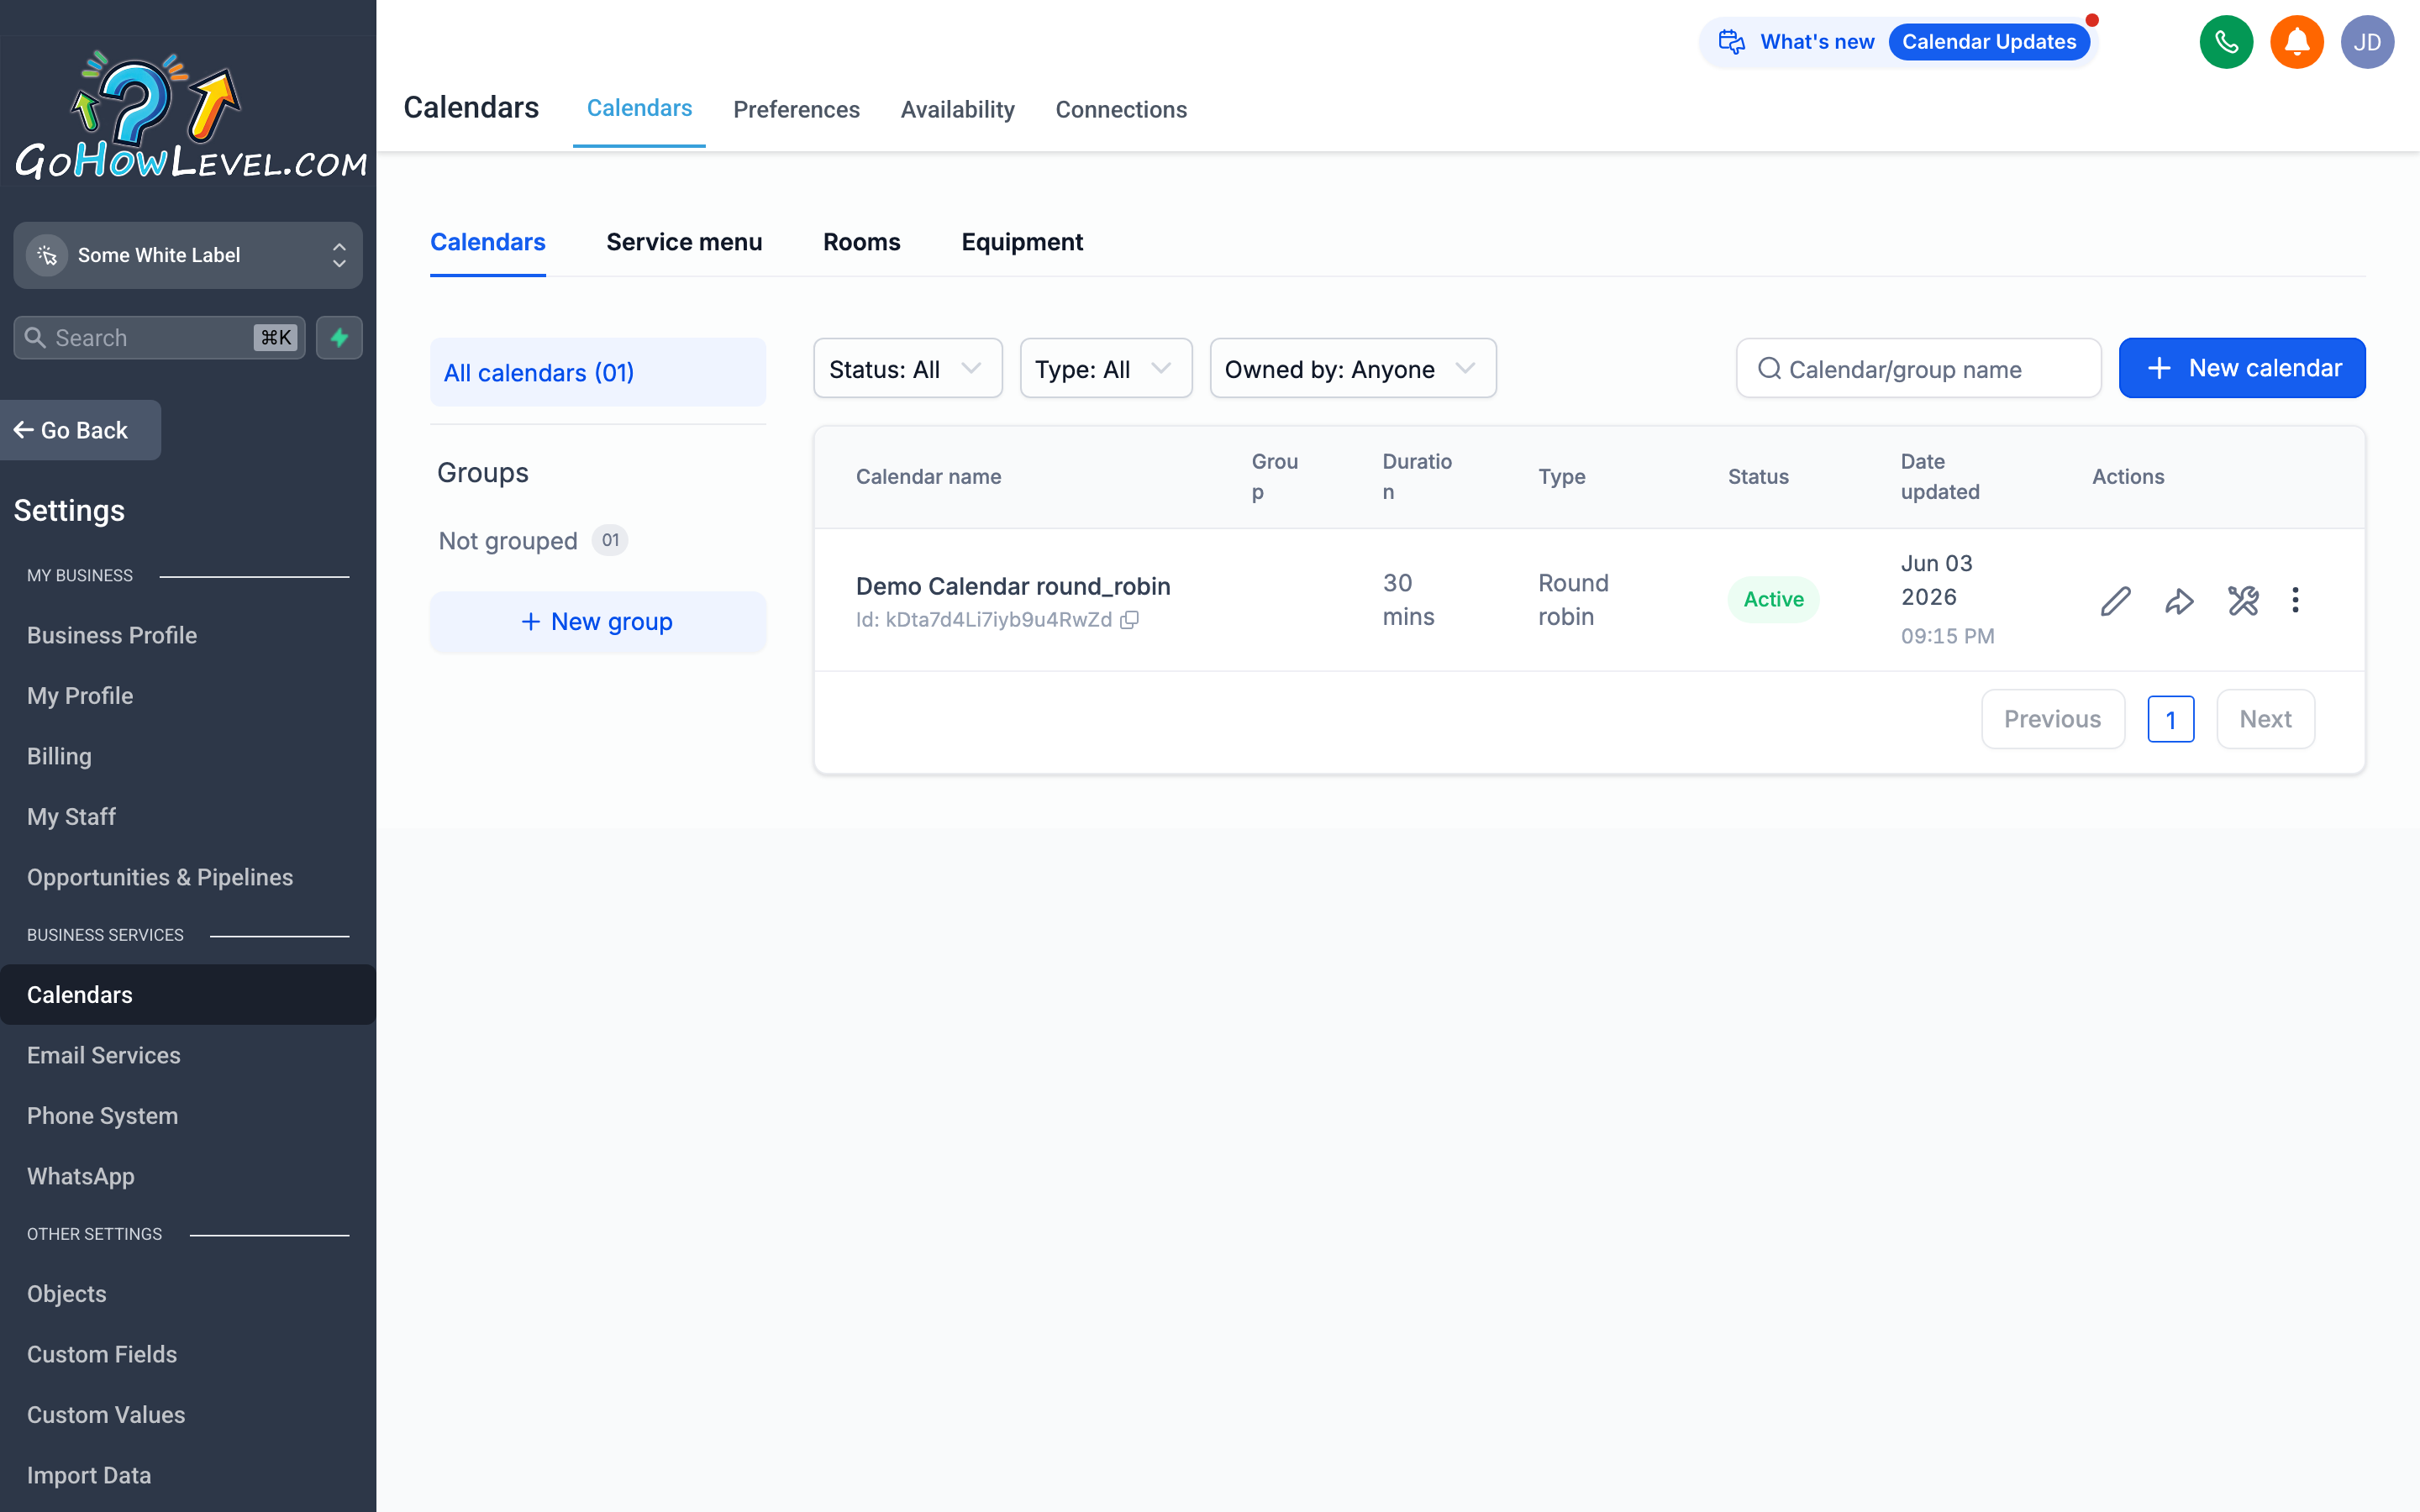Image resolution: width=2420 pixels, height=1512 pixels.
Task: Click the green phone dialer icon
Action: tap(2226, 42)
